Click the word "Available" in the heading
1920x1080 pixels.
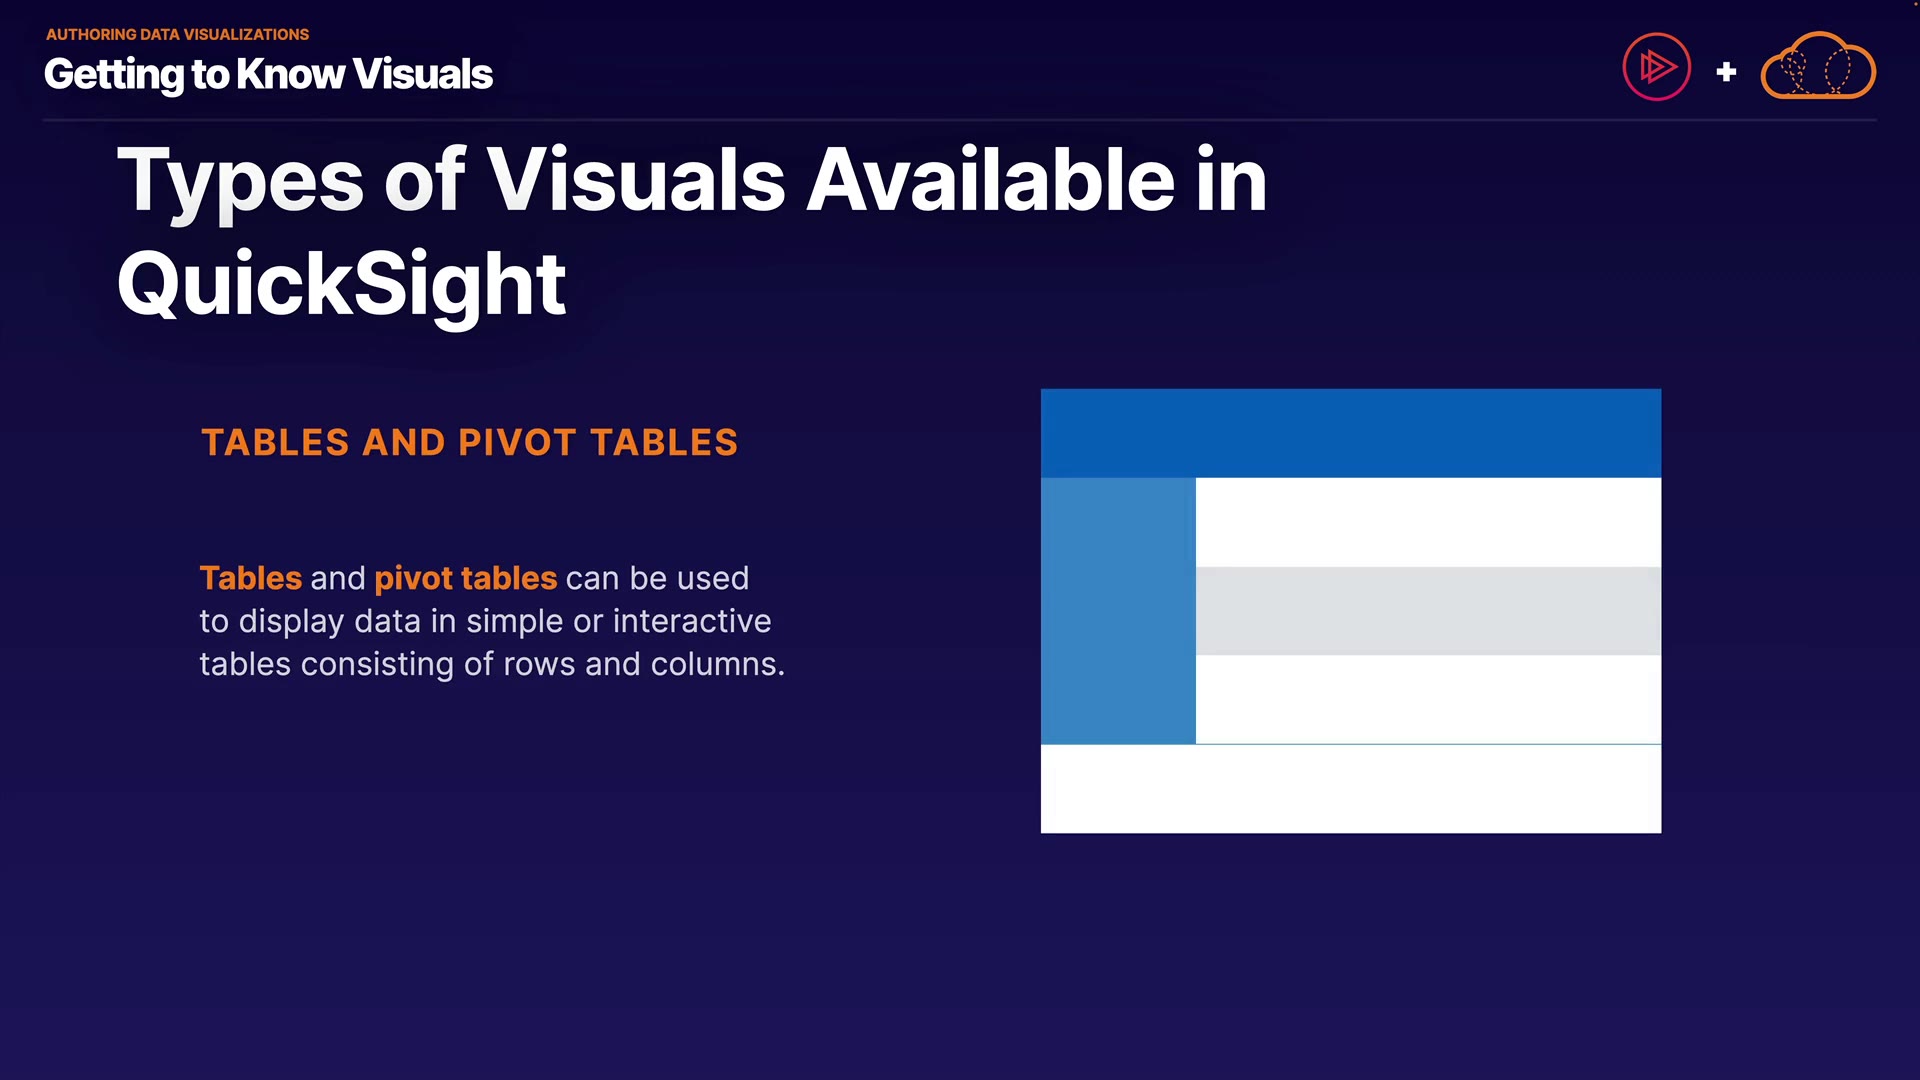(x=990, y=181)
